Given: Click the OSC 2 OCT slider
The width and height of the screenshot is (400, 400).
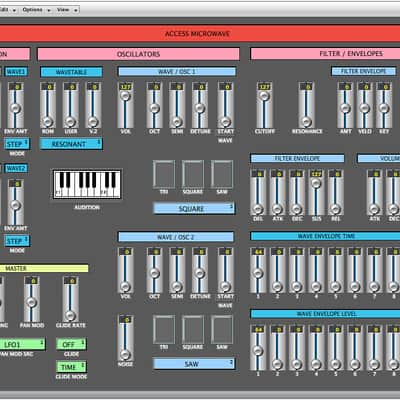Looking at the screenshot, I should (154, 270).
